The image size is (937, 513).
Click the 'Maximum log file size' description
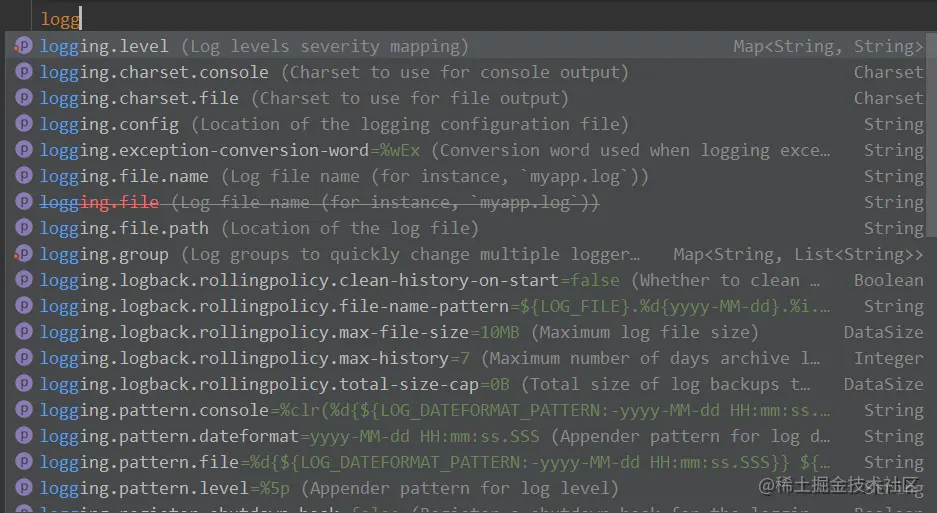pyautogui.click(x=645, y=332)
